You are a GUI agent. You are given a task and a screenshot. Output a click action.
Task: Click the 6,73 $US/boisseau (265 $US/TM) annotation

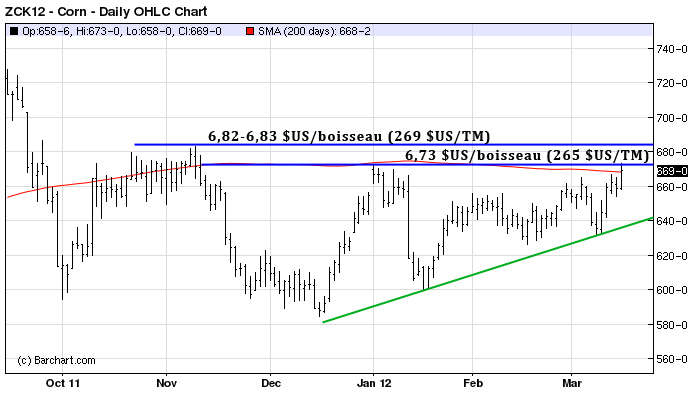pyautogui.click(x=527, y=155)
